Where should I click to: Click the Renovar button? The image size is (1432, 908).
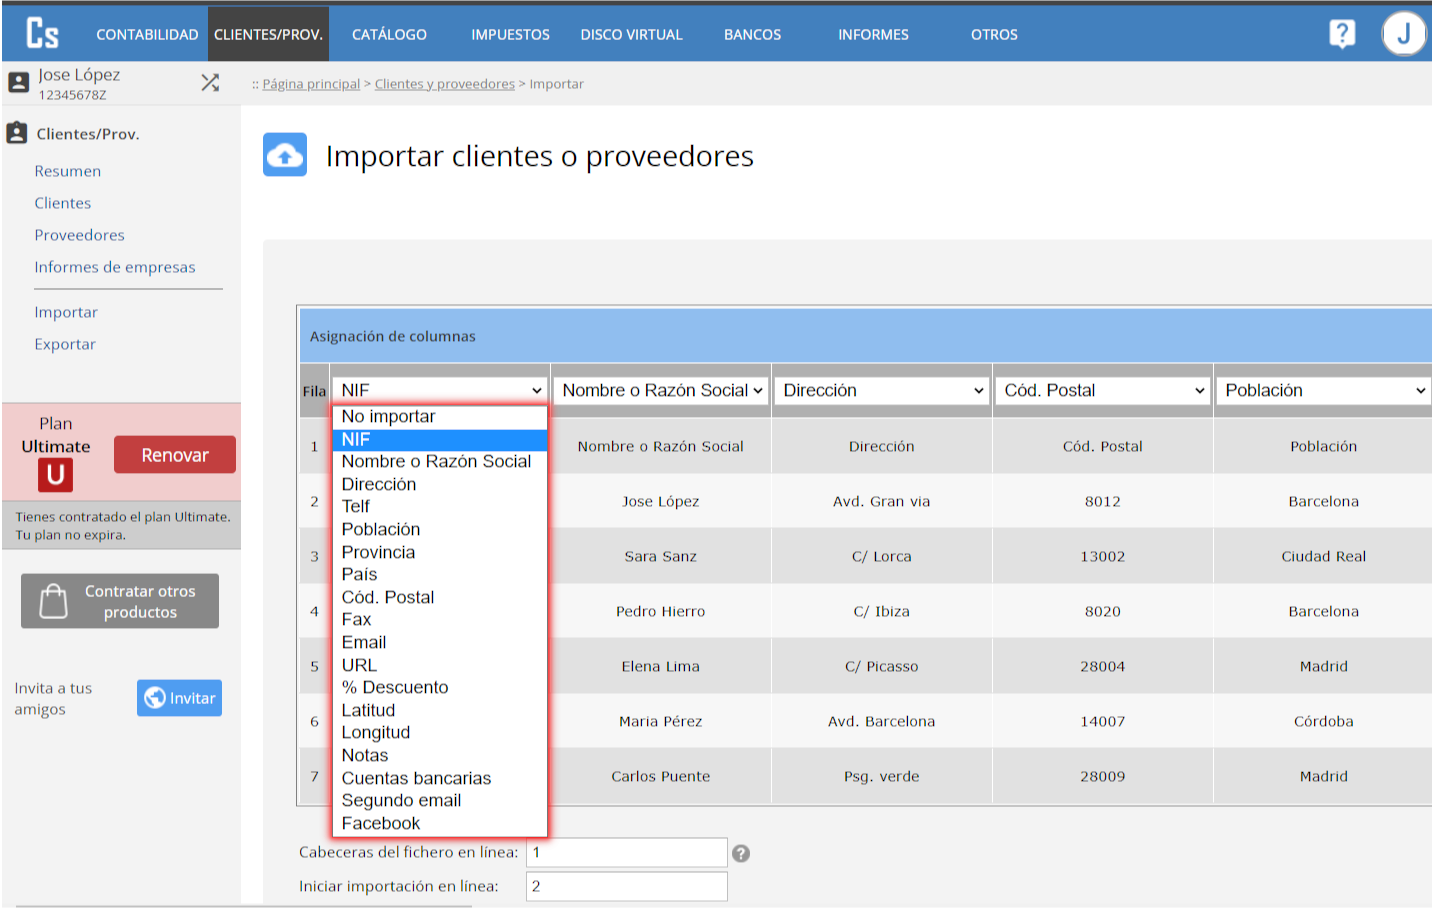coord(175,455)
